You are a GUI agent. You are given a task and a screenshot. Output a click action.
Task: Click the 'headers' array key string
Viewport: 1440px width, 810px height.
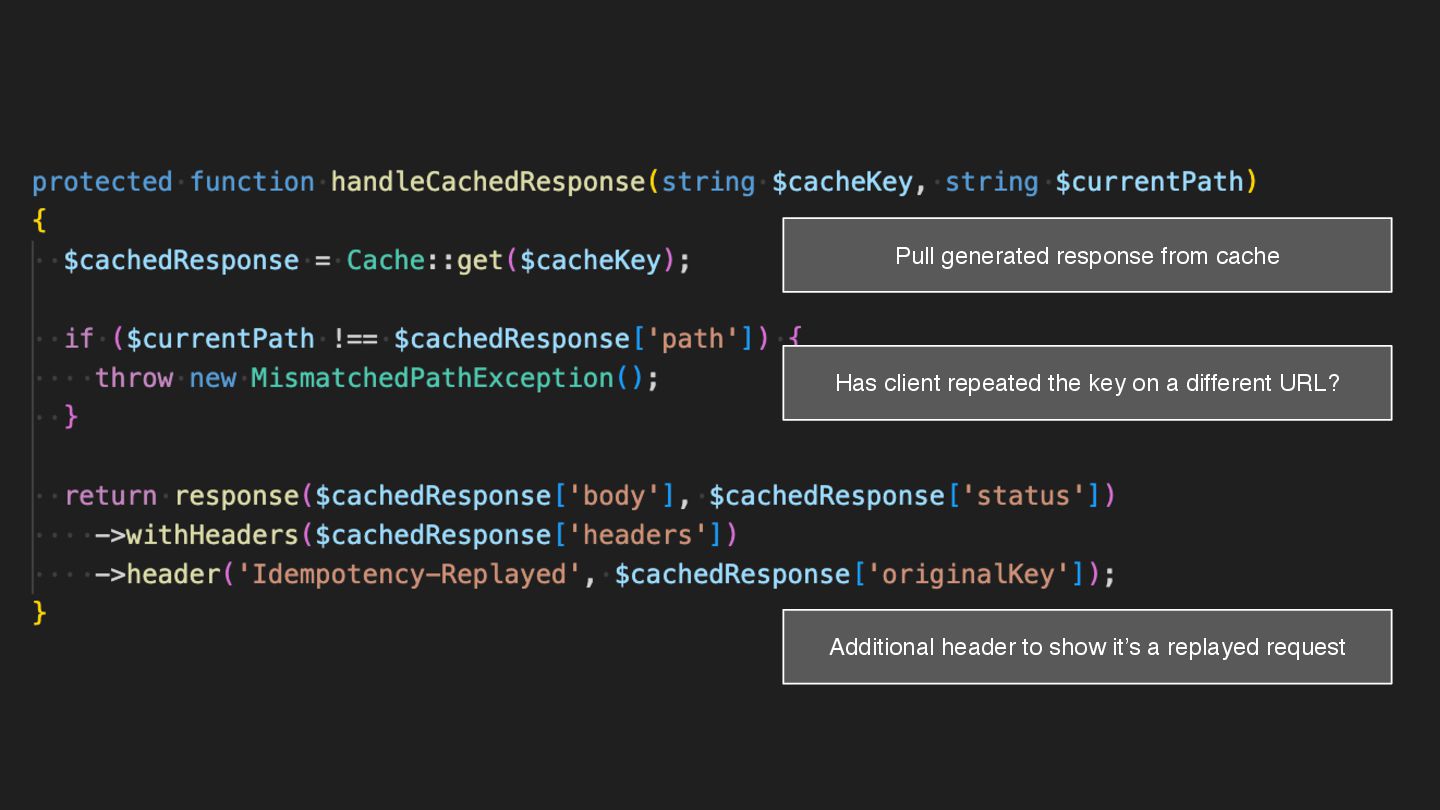(637, 535)
